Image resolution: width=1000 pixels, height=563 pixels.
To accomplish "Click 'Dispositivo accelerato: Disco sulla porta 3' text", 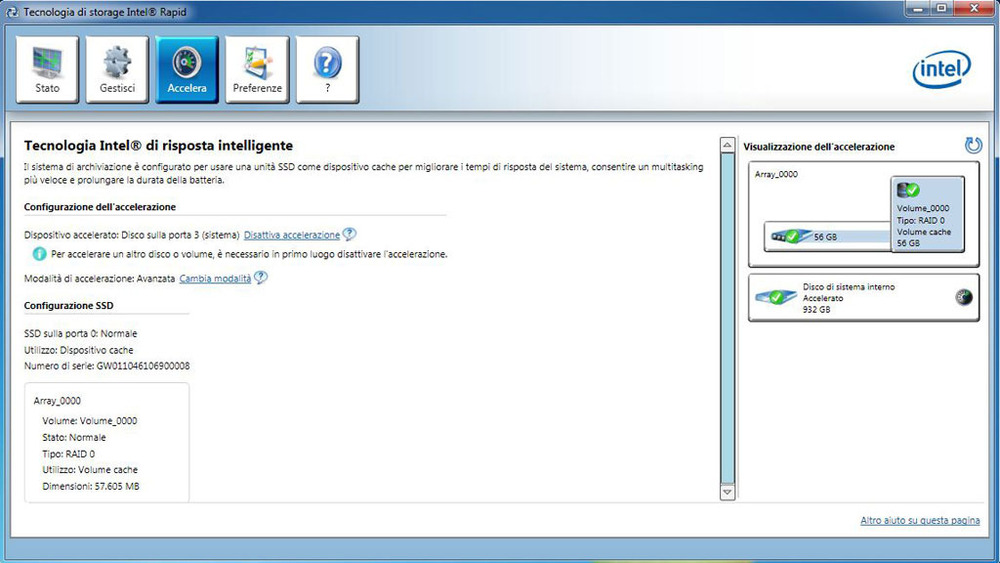I will tap(132, 235).
